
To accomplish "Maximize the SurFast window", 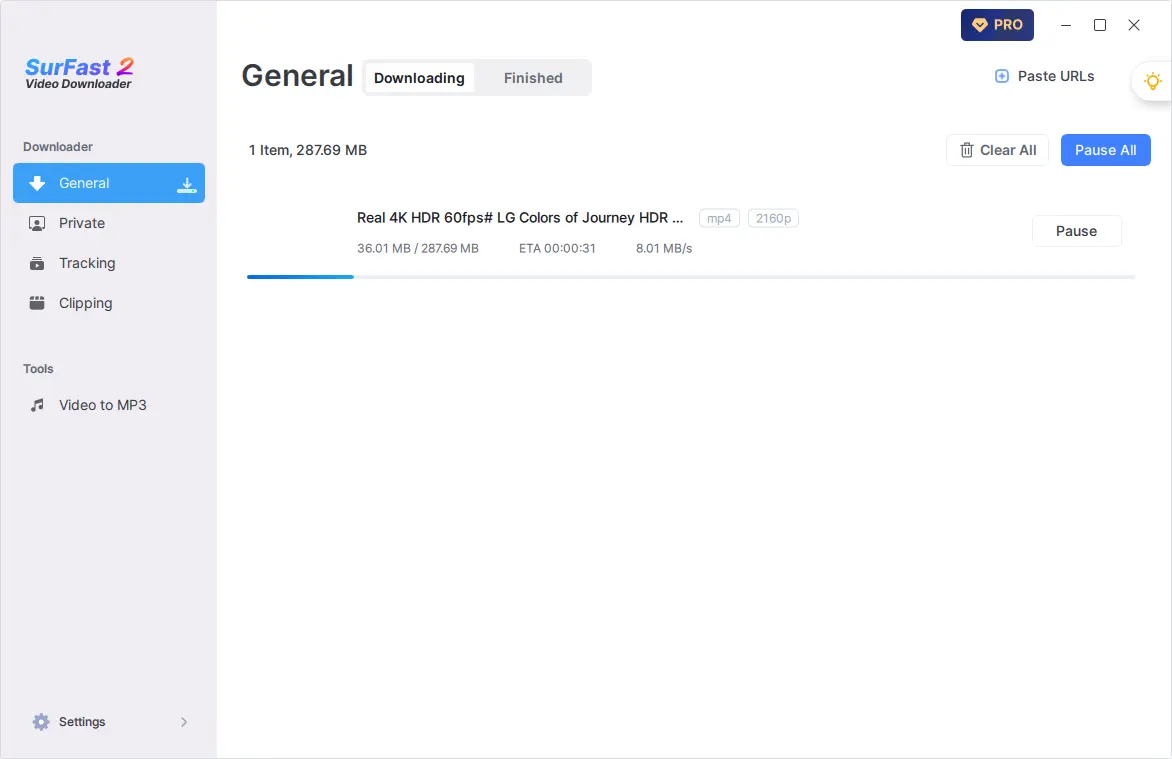I will click(1099, 25).
